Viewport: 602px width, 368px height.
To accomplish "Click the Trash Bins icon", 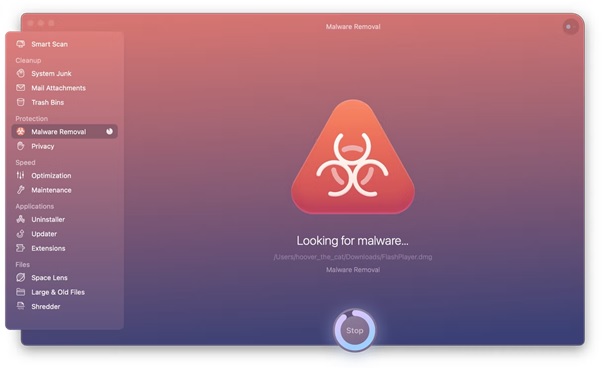I will click(21, 102).
